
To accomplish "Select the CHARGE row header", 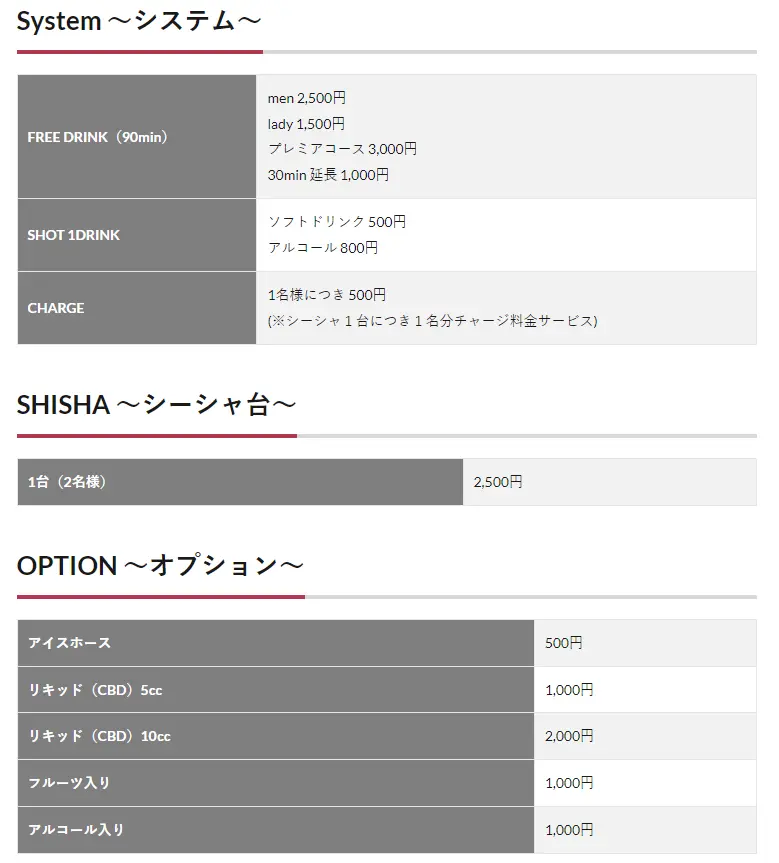I will [x=137, y=308].
